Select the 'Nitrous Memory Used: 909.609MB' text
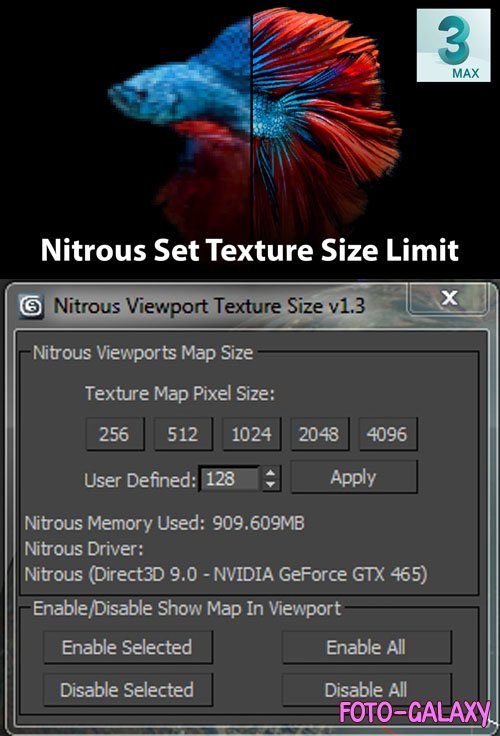500x736 pixels. point(164,523)
